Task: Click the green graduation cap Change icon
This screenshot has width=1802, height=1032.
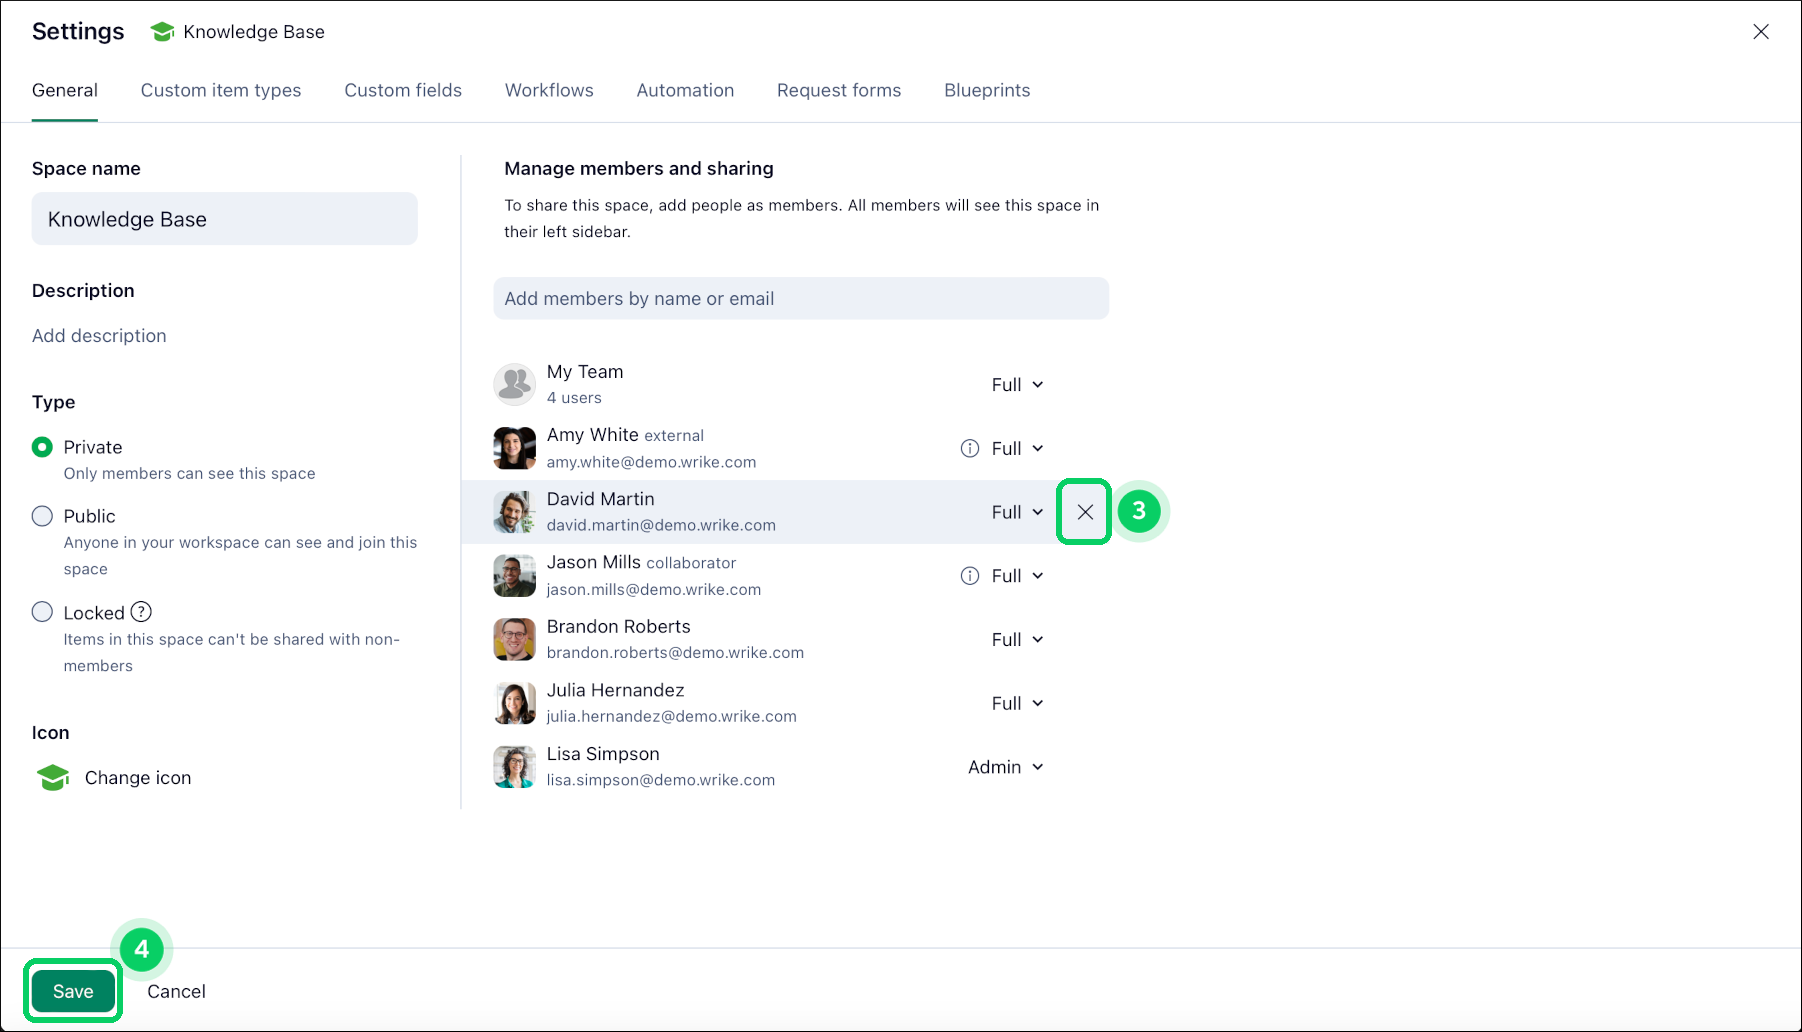Action: [53, 778]
